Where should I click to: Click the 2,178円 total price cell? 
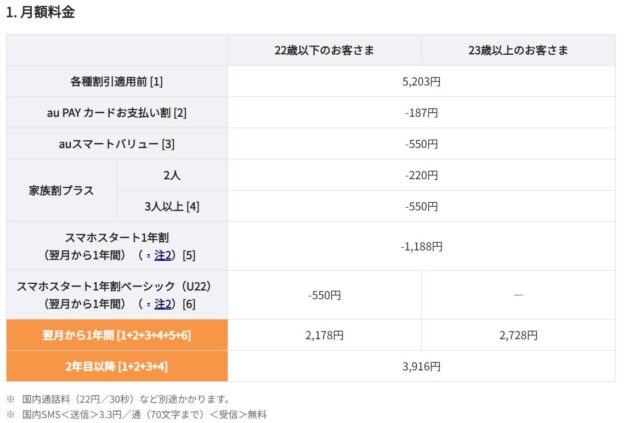click(324, 335)
